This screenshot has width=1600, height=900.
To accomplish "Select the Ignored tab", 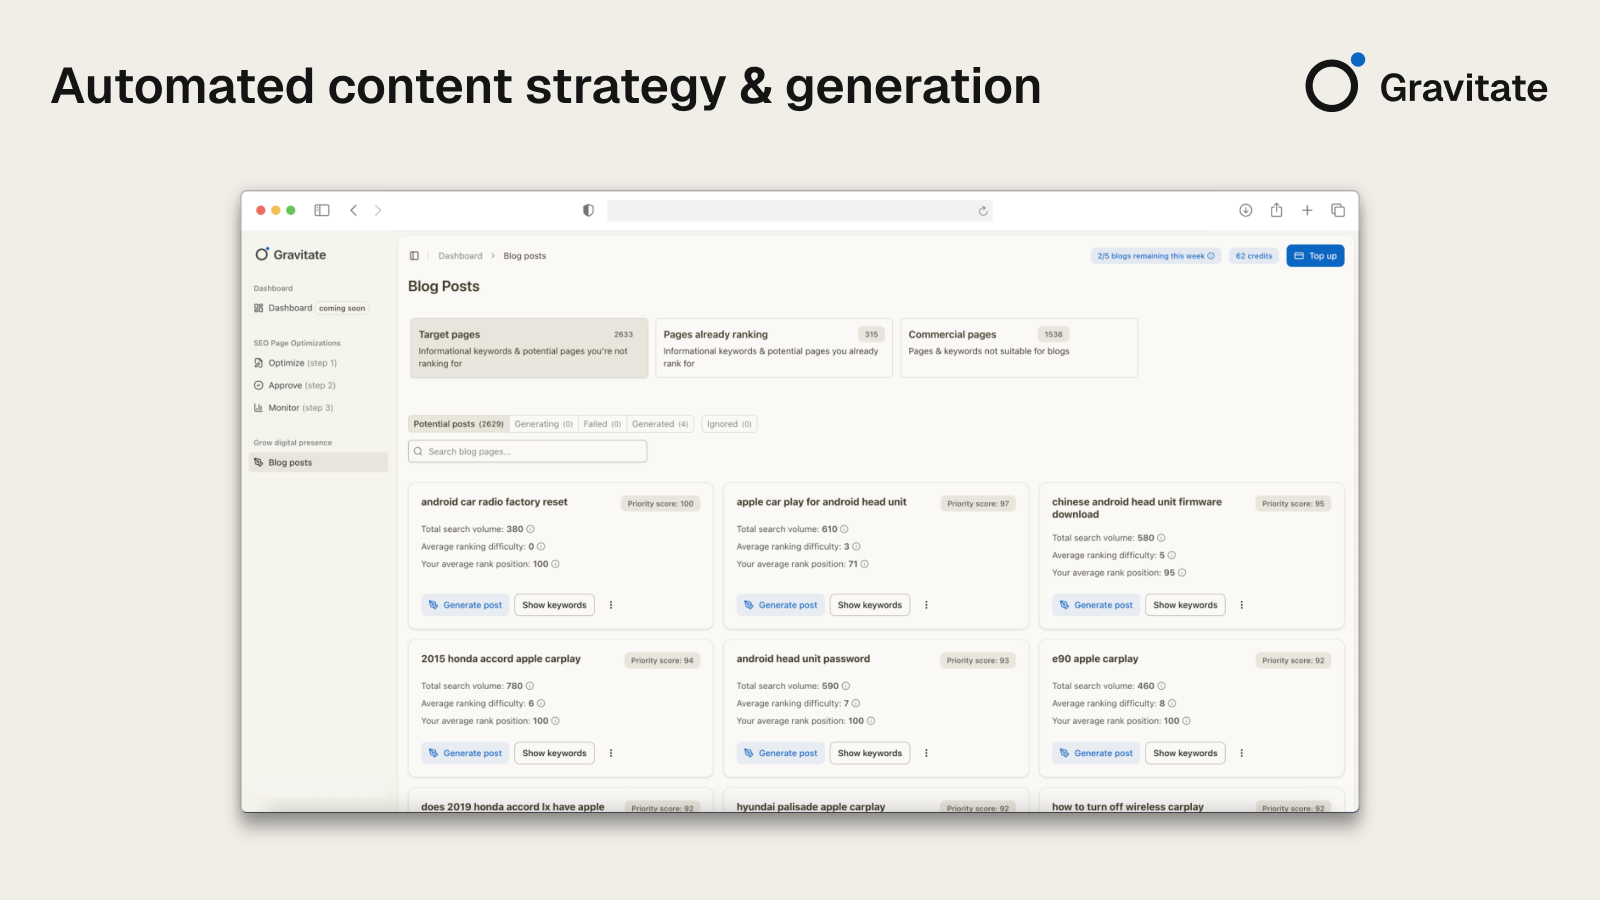I will [729, 424].
